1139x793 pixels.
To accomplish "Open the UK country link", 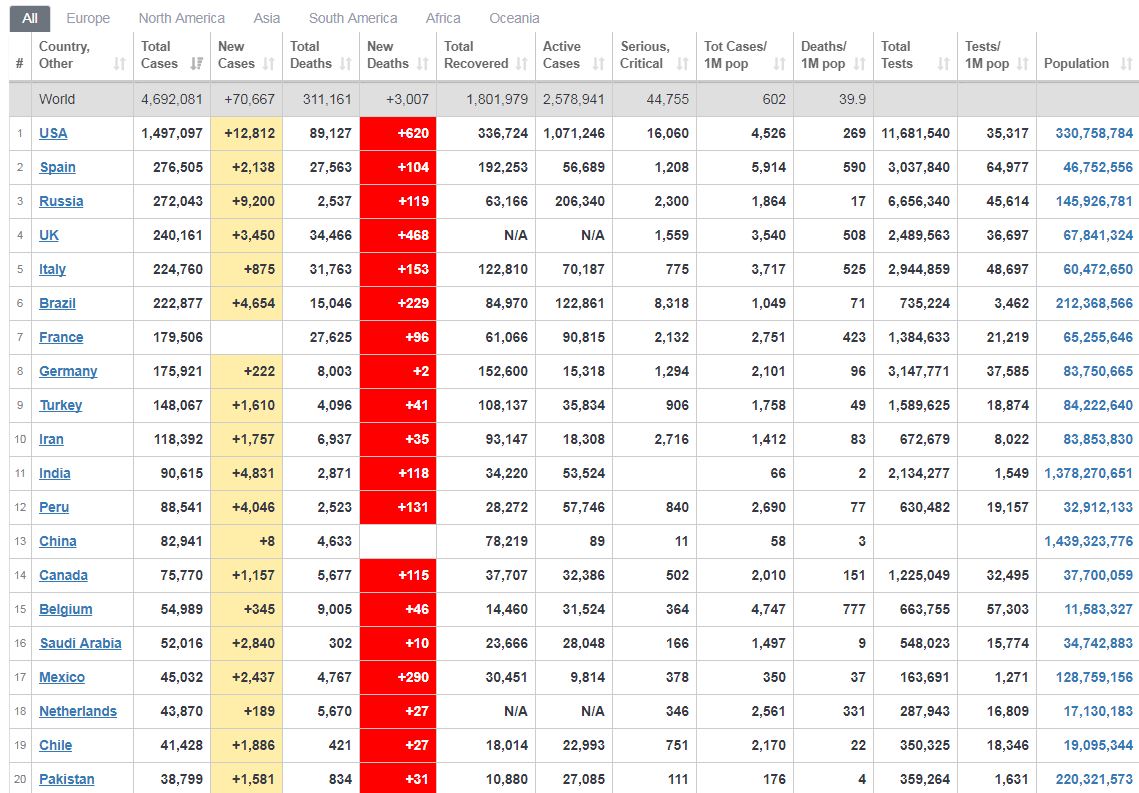I will pos(49,235).
